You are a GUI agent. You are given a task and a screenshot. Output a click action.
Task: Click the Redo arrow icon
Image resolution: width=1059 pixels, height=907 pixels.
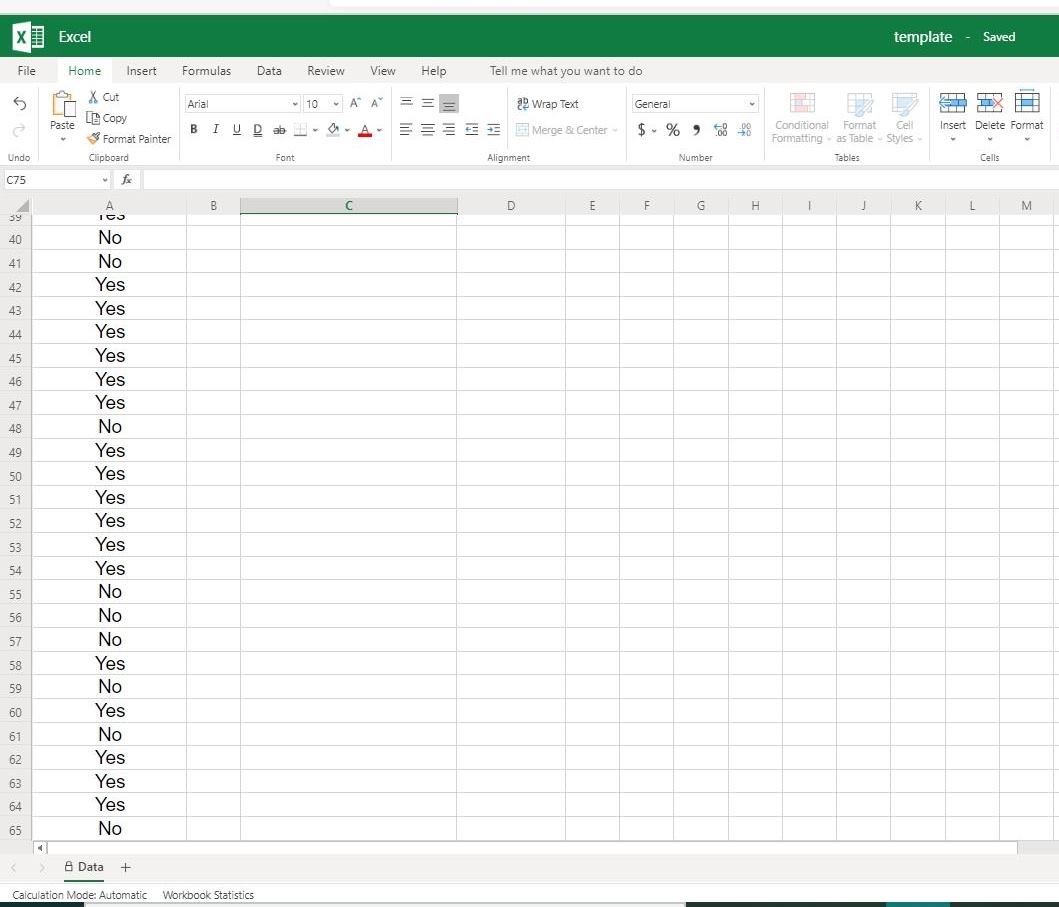pyautogui.click(x=20, y=130)
